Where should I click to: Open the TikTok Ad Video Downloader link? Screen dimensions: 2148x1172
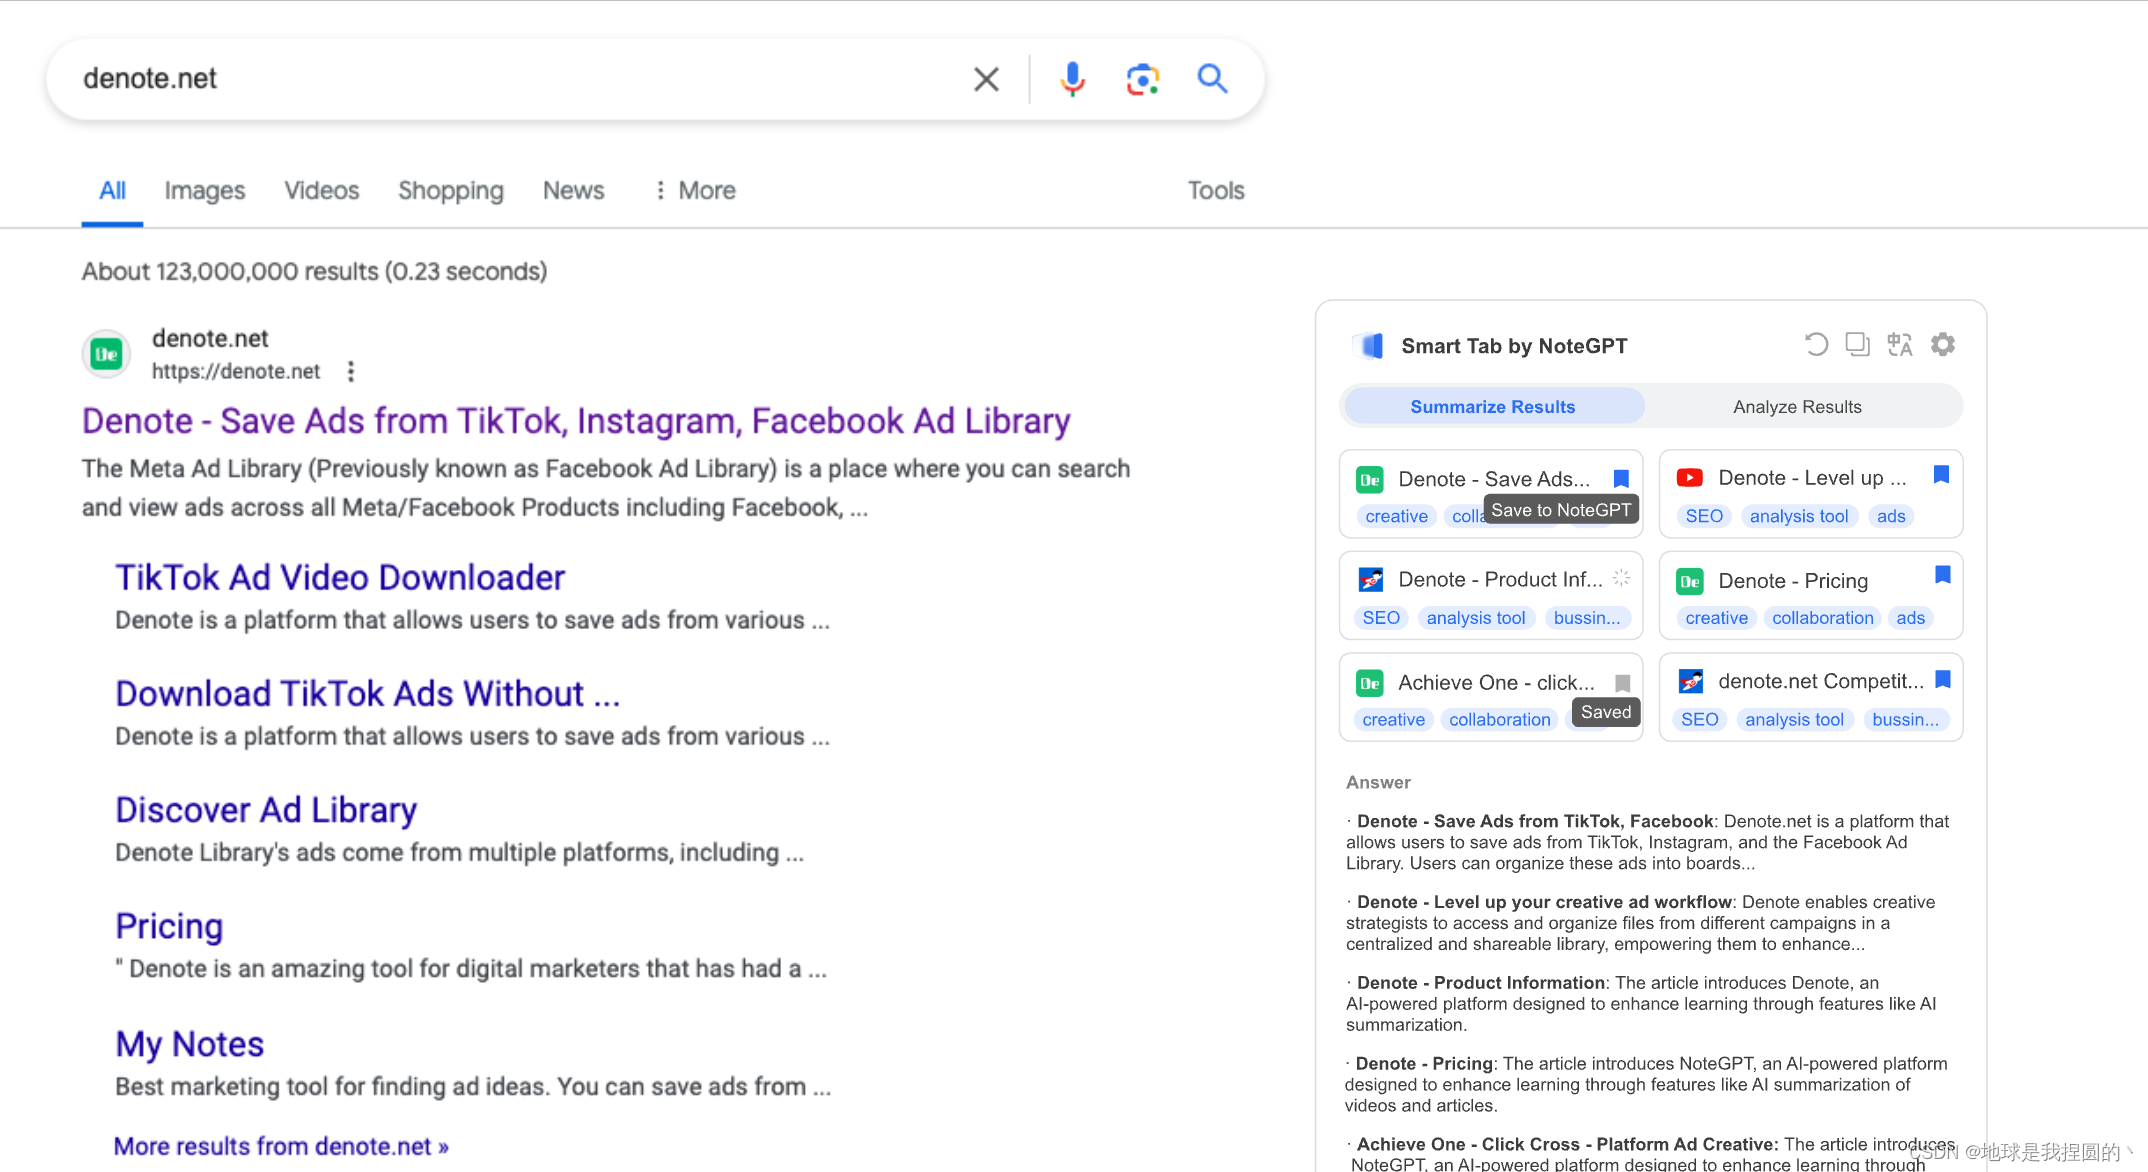340,577
